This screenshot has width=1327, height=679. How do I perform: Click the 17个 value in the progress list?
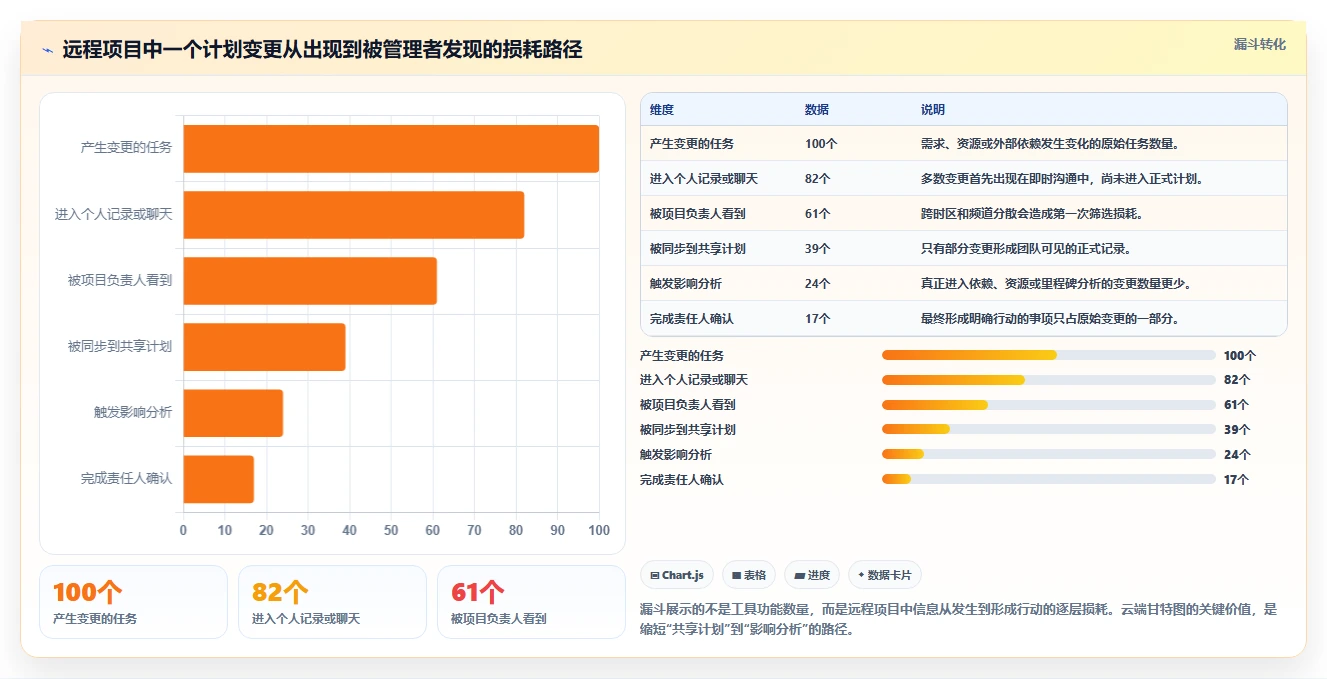[x=1237, y=479]
